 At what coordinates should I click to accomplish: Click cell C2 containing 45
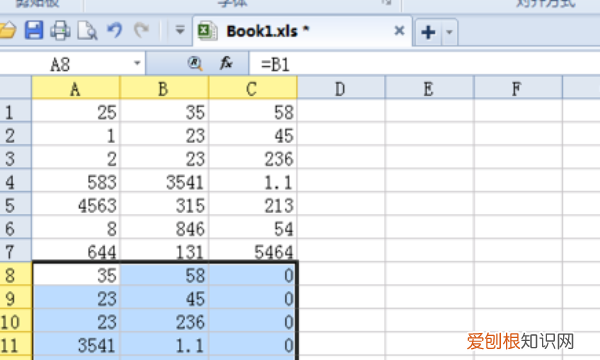(253, 134)
